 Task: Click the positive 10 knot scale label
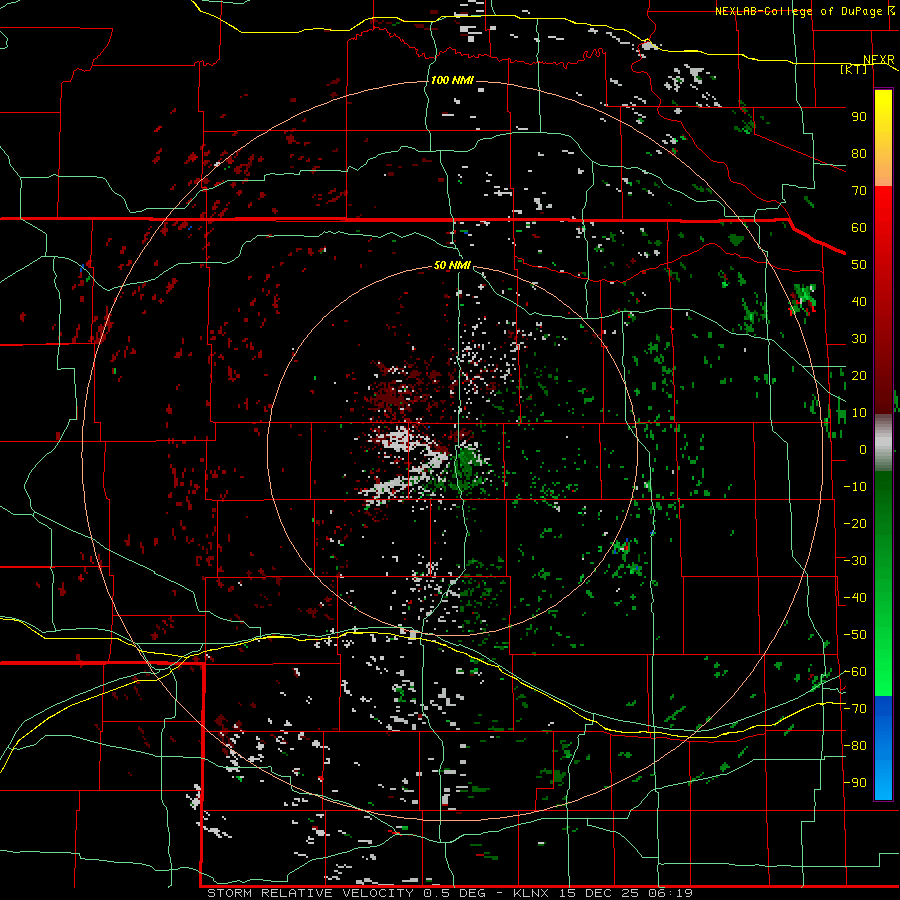click(859, 413)
